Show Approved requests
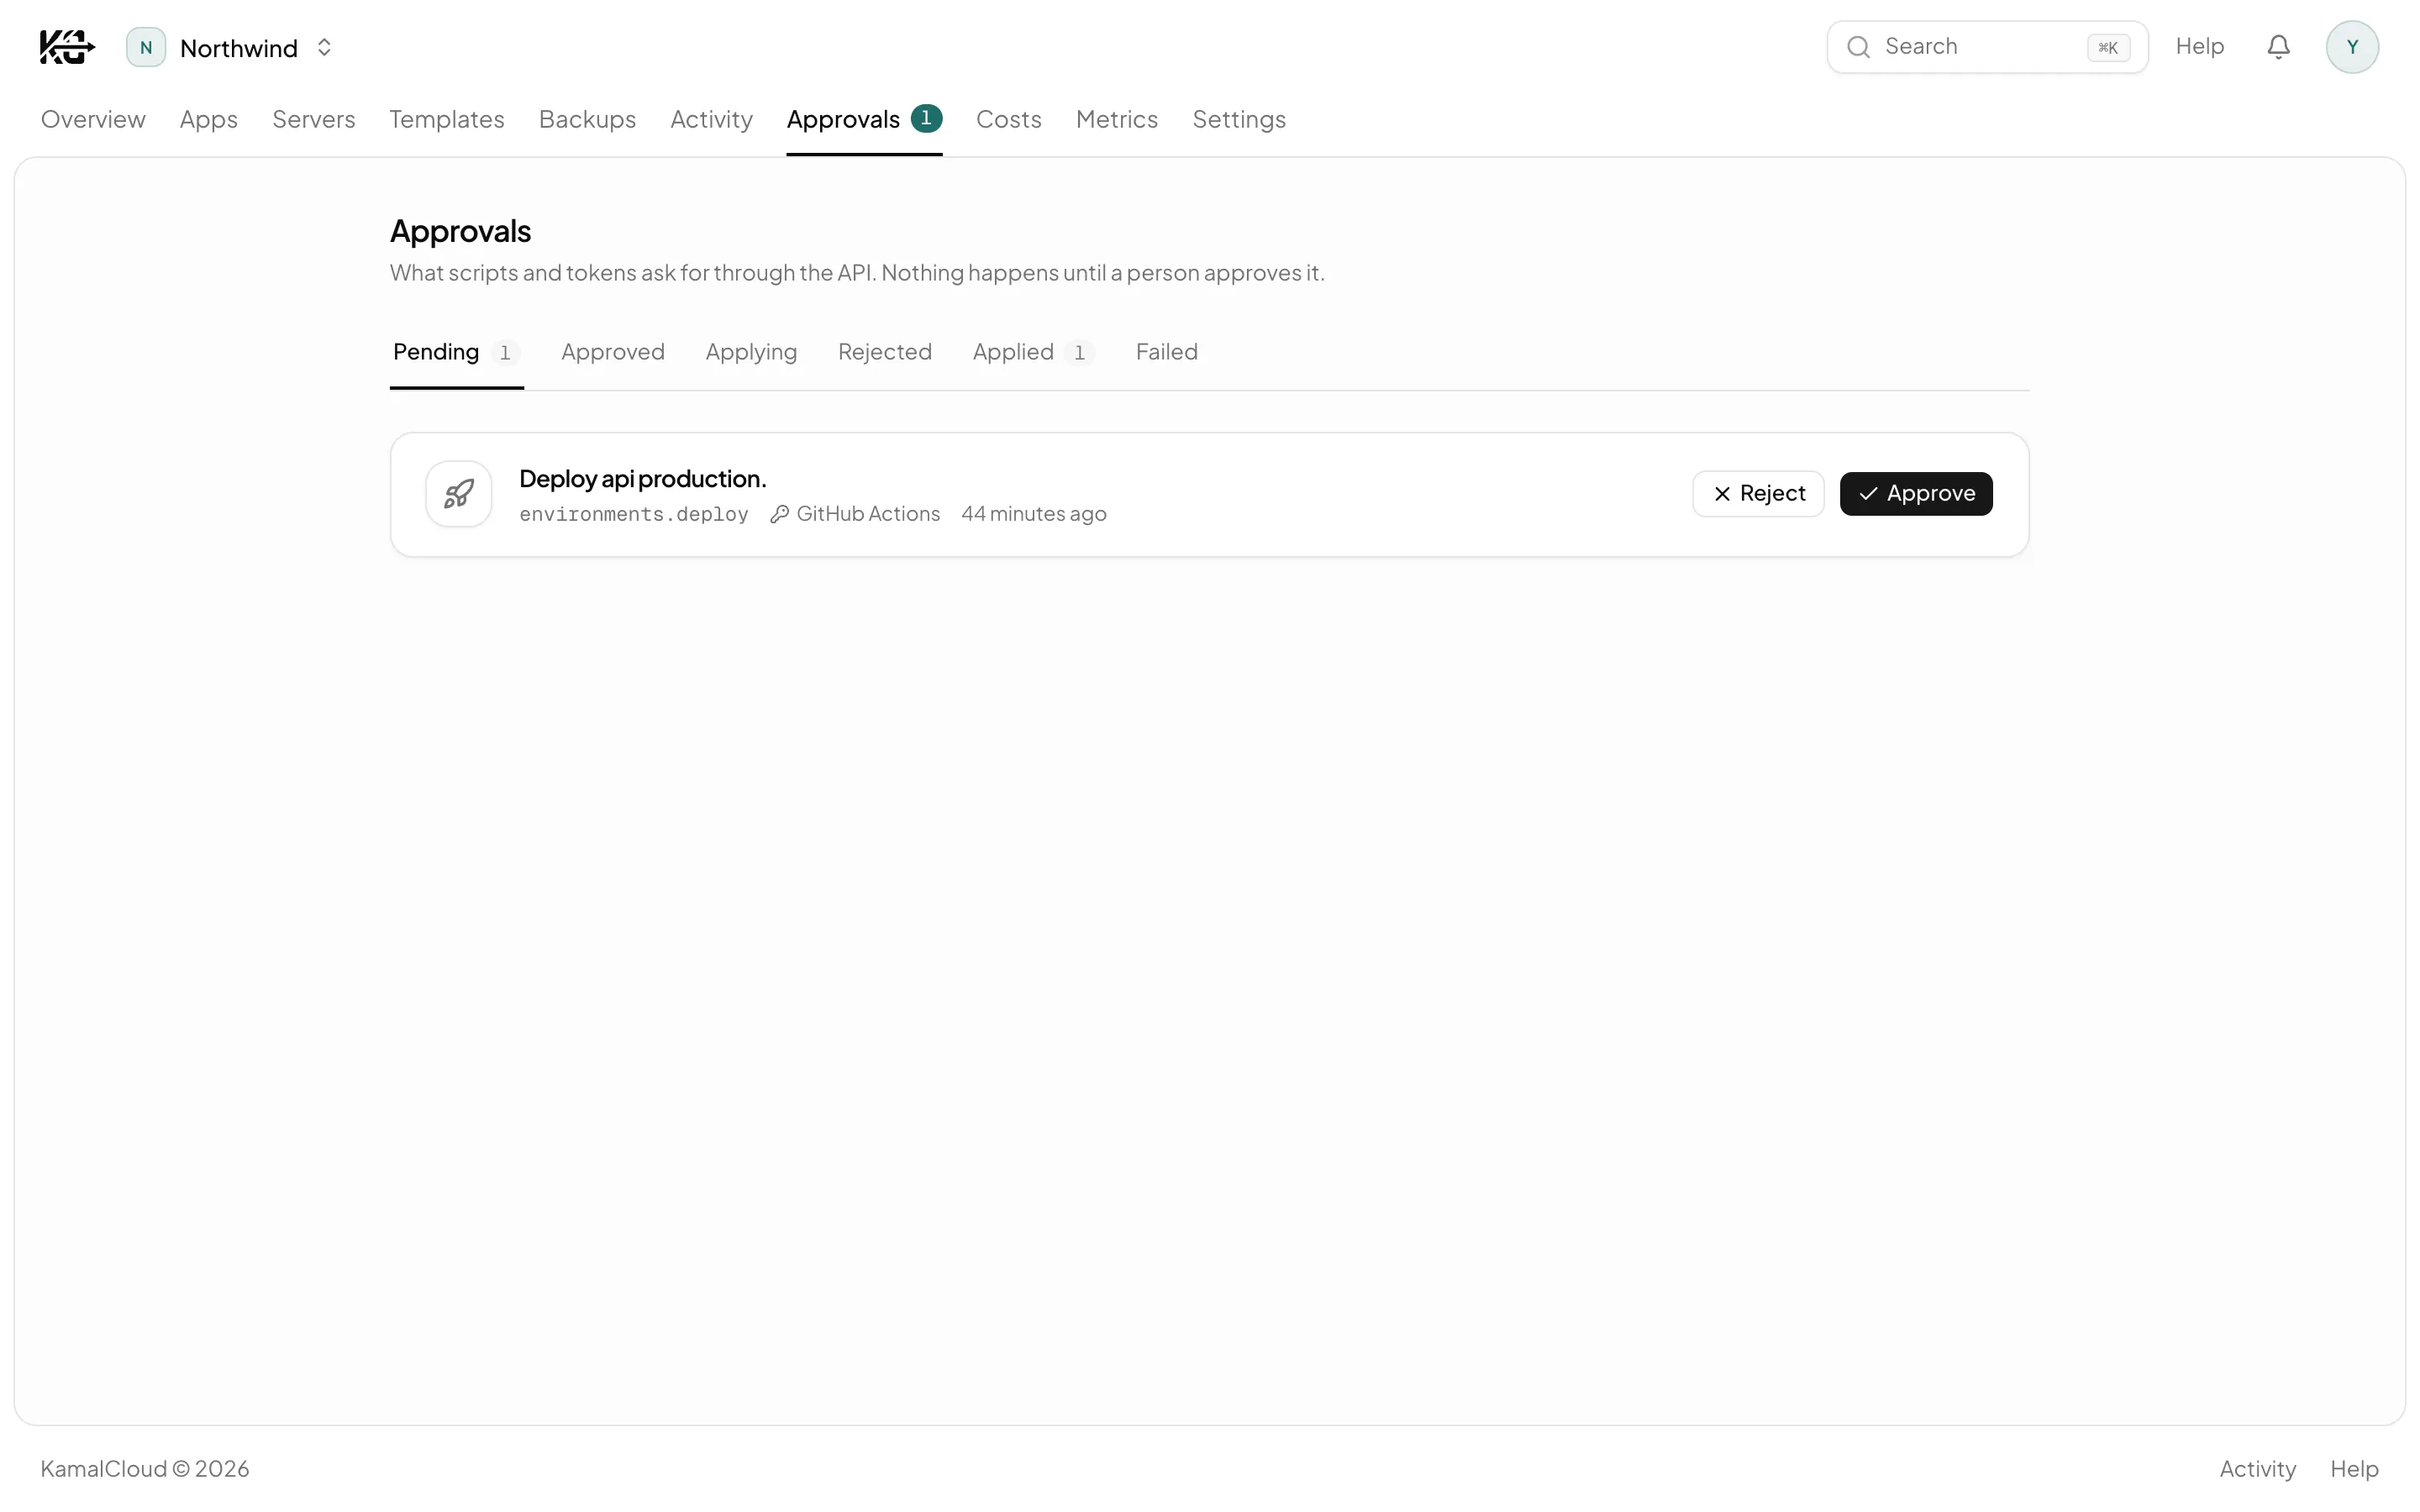 click(612, 352)
